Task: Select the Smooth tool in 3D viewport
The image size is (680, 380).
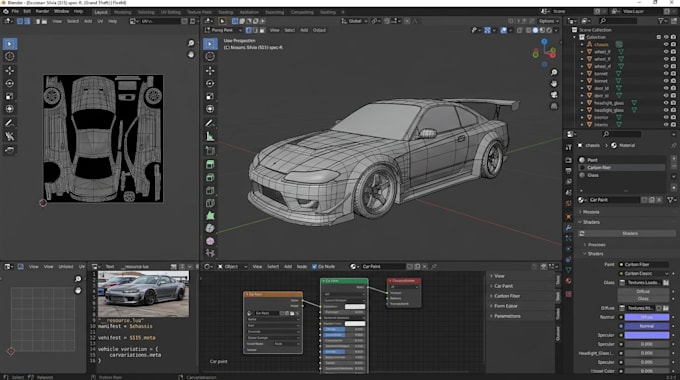Action: (210, 241)
